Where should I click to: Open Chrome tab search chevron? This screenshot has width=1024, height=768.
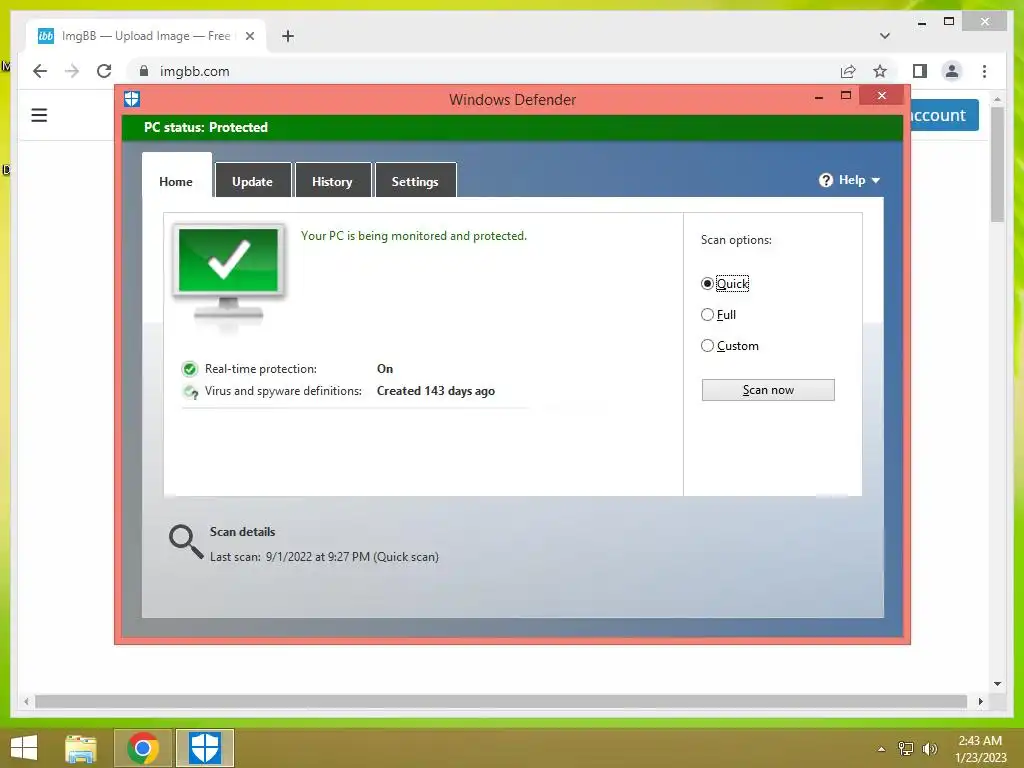click(x=885, y=36)
